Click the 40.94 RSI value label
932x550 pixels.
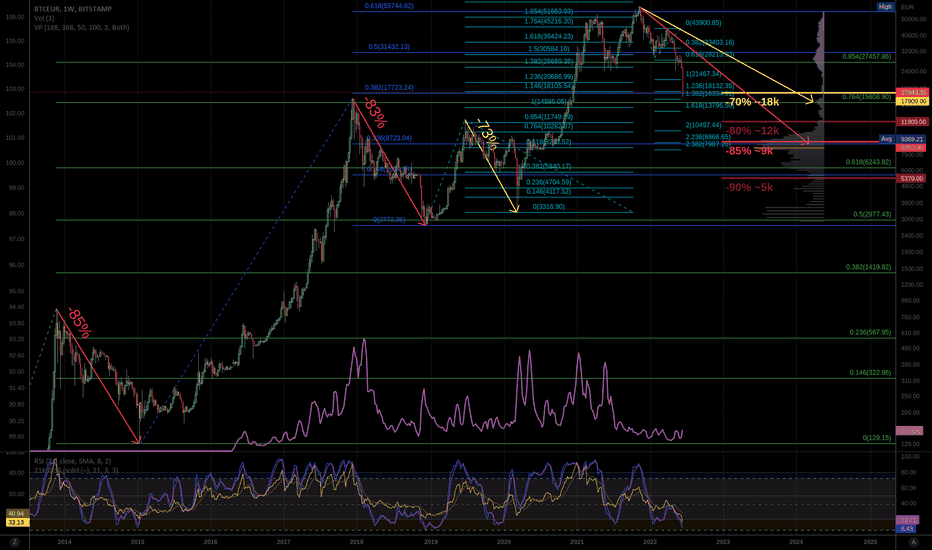[16, 513]
